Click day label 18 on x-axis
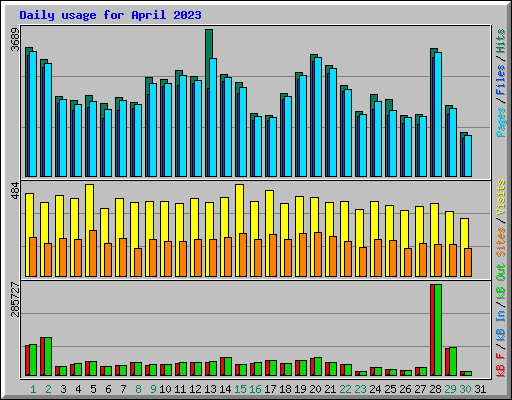 click(x=285, y=389)
